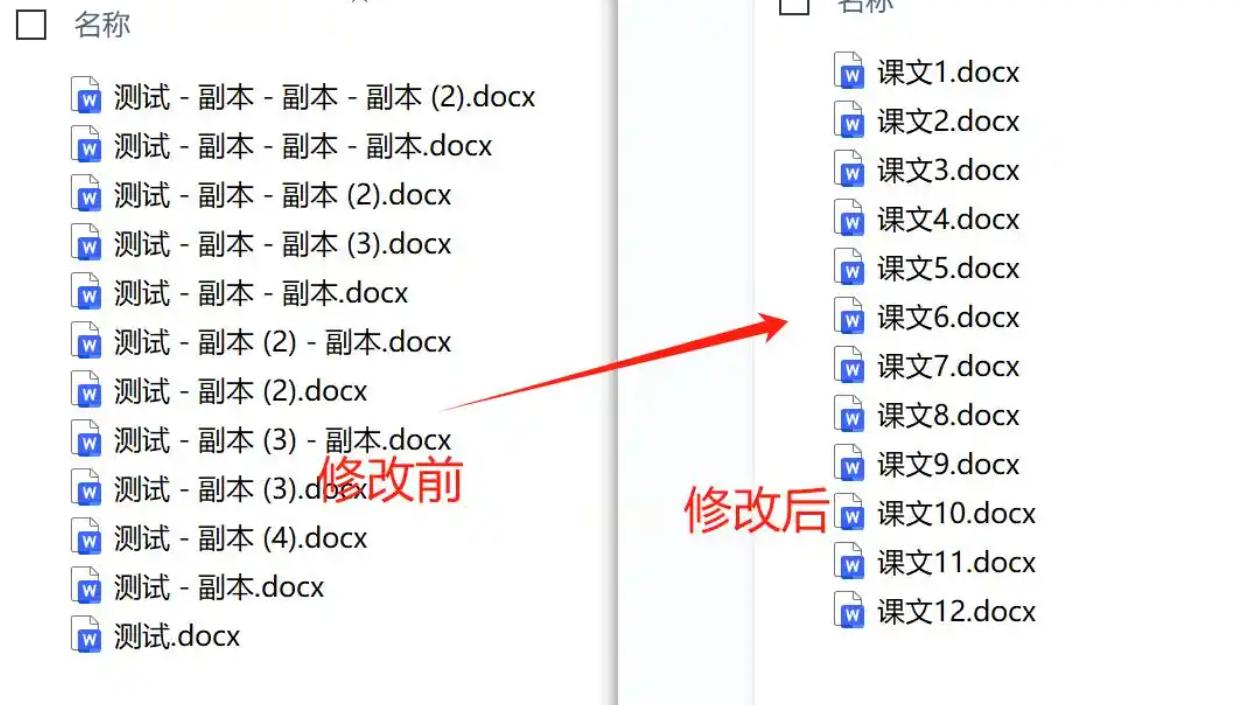Select file 测试 - 副本 - 副本 (3).docx
1241x705 pixels.
click(x=262, y=244)
